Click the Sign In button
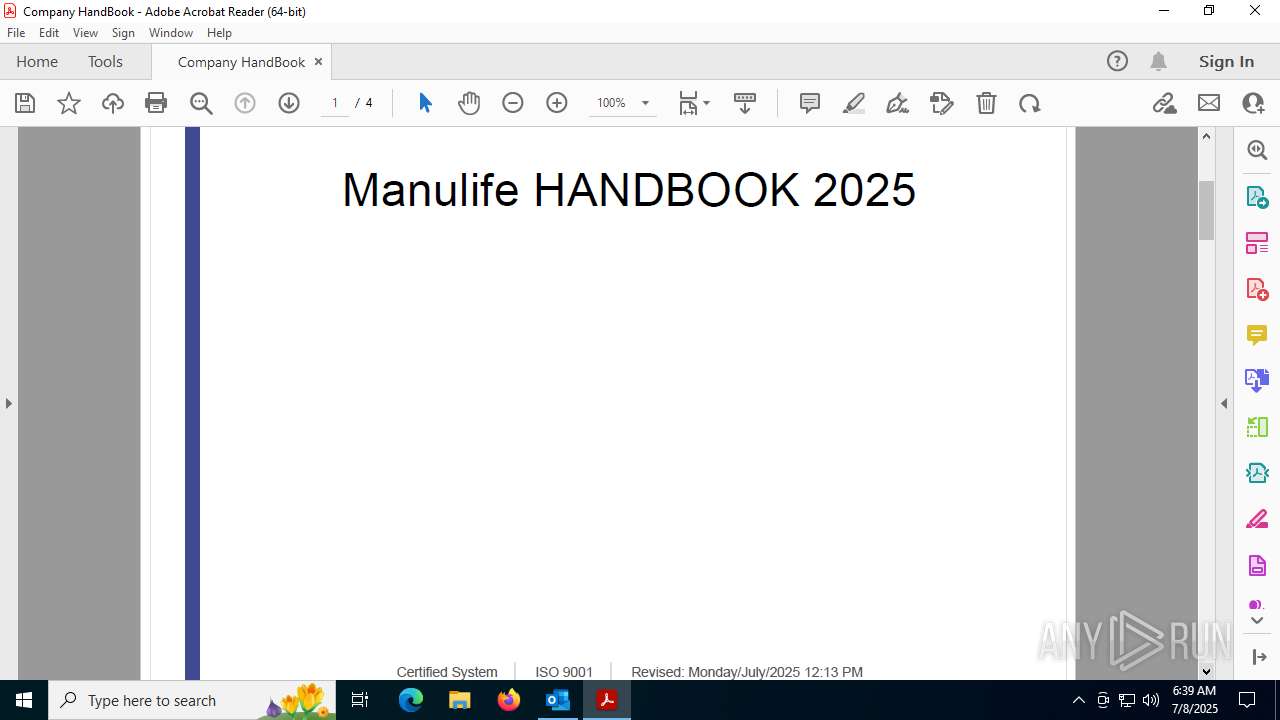The height and width of the screenshot is (720, 1280). (x=1226, y=61)
